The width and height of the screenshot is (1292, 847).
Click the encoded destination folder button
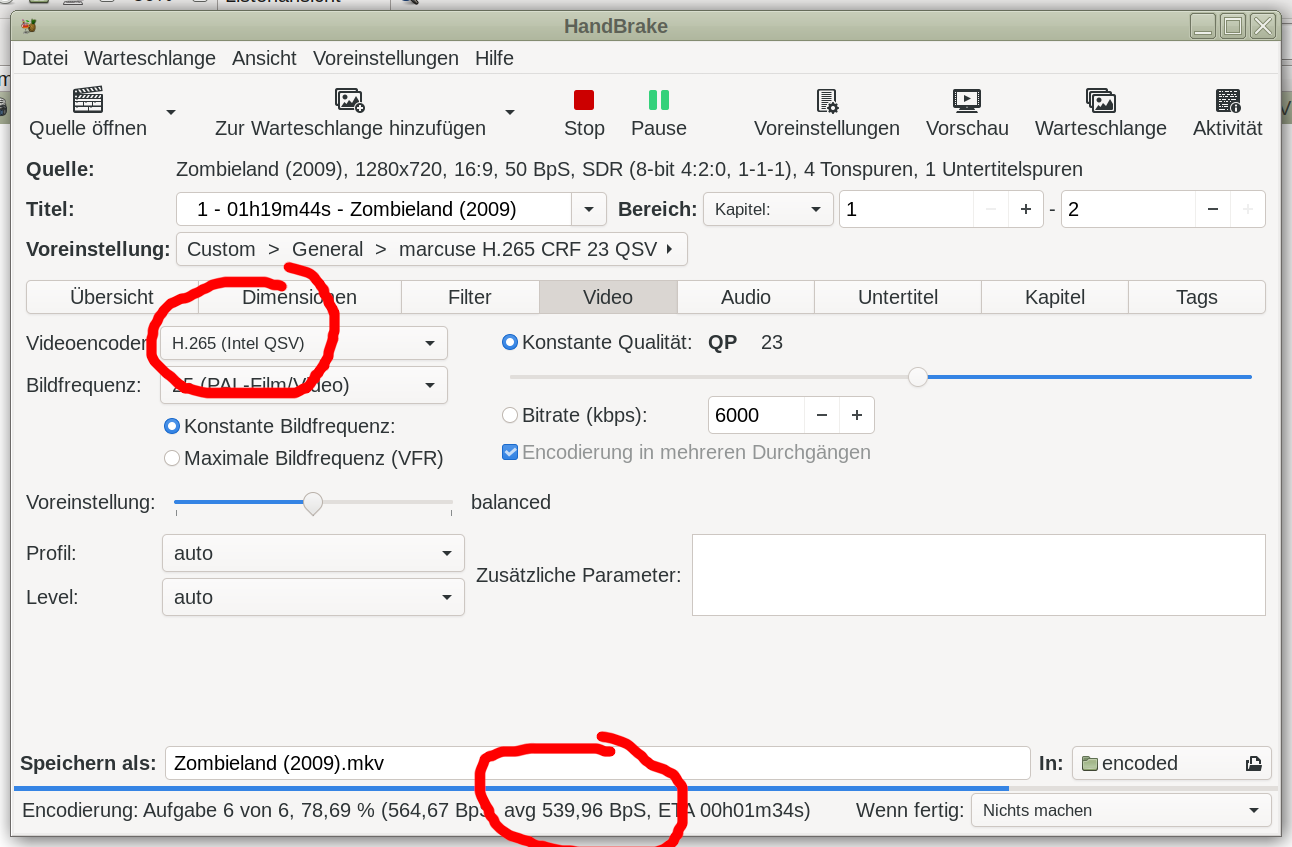click(1171, 763)
